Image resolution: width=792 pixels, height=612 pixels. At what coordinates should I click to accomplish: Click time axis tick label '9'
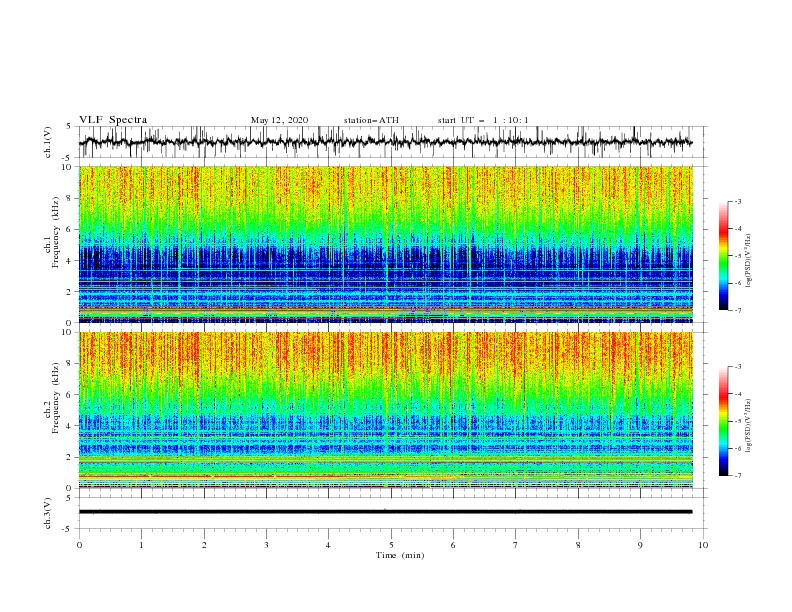[x=640, y=545]
